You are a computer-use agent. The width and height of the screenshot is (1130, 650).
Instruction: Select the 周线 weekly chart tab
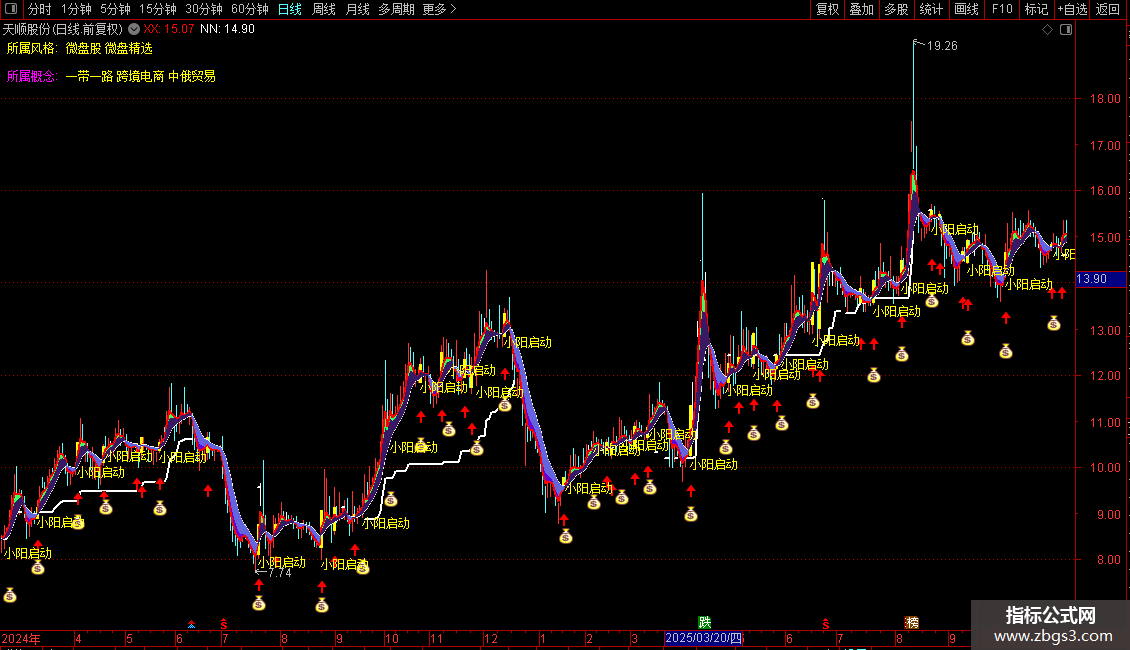324,9
